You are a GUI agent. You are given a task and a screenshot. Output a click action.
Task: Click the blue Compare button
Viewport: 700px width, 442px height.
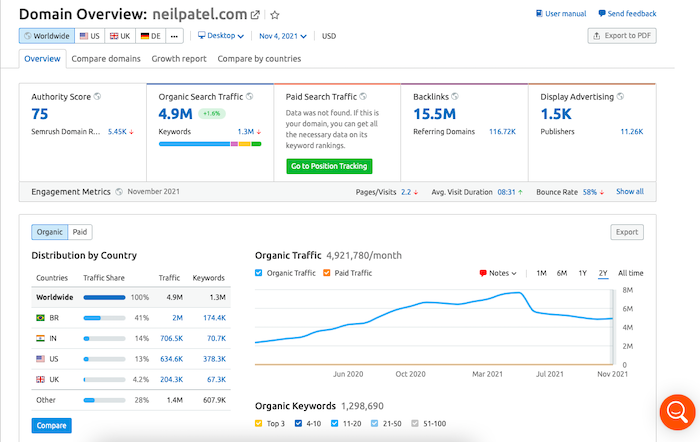51,425
